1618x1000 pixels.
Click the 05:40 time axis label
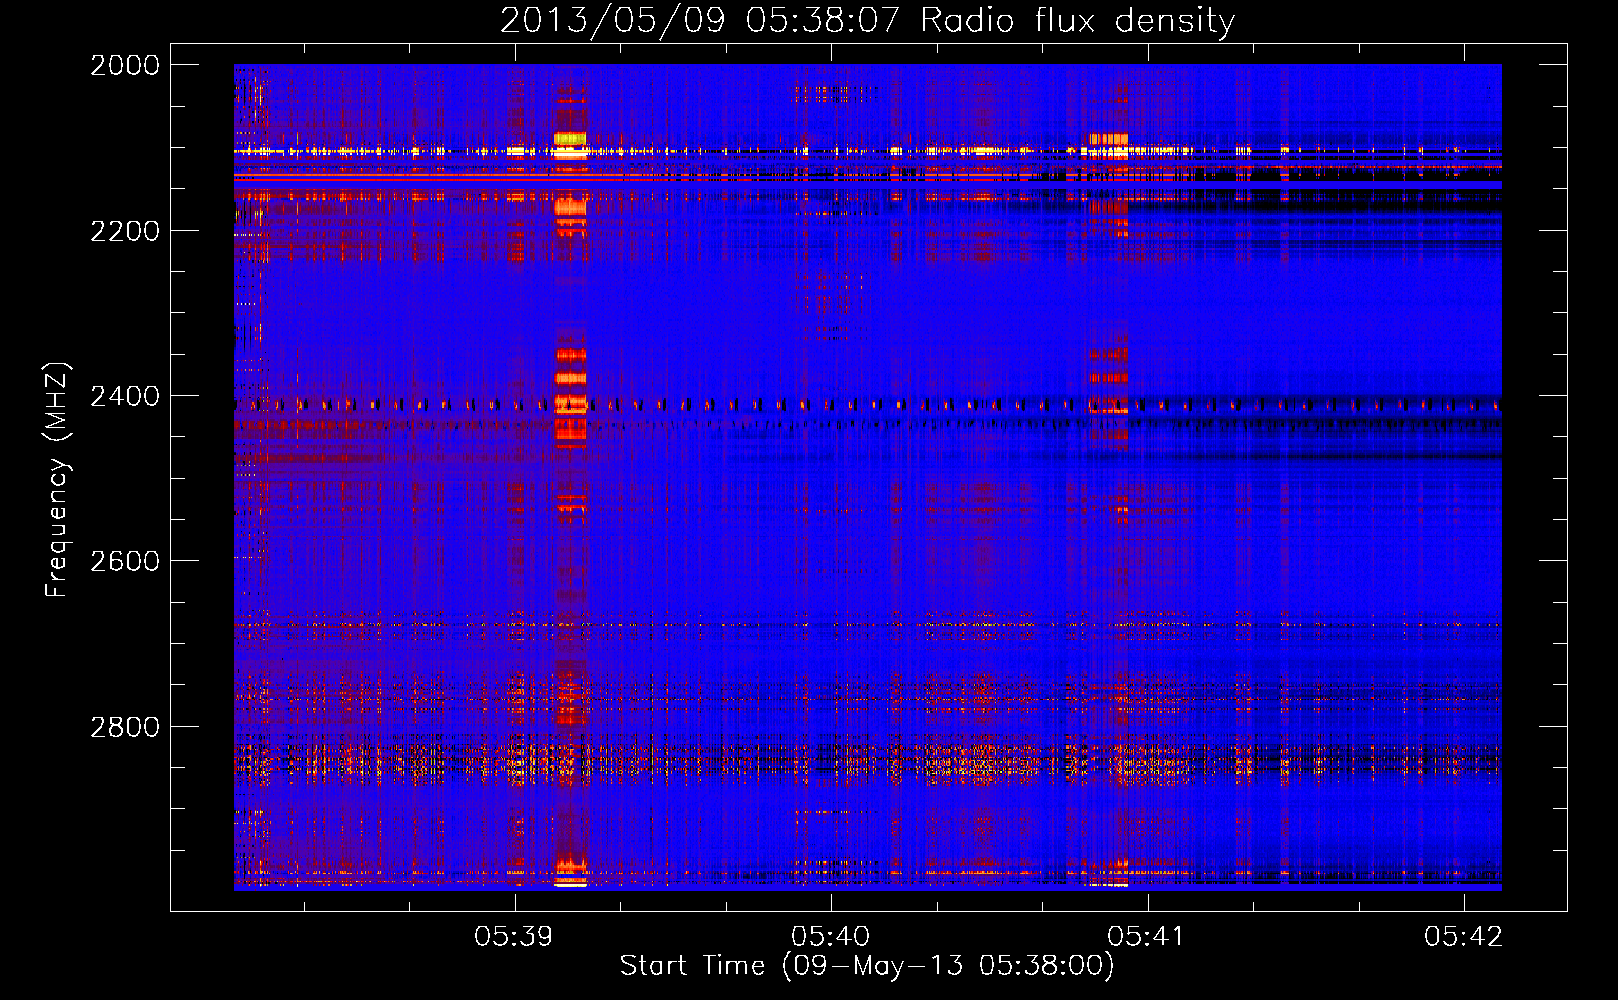pos(831,937)
